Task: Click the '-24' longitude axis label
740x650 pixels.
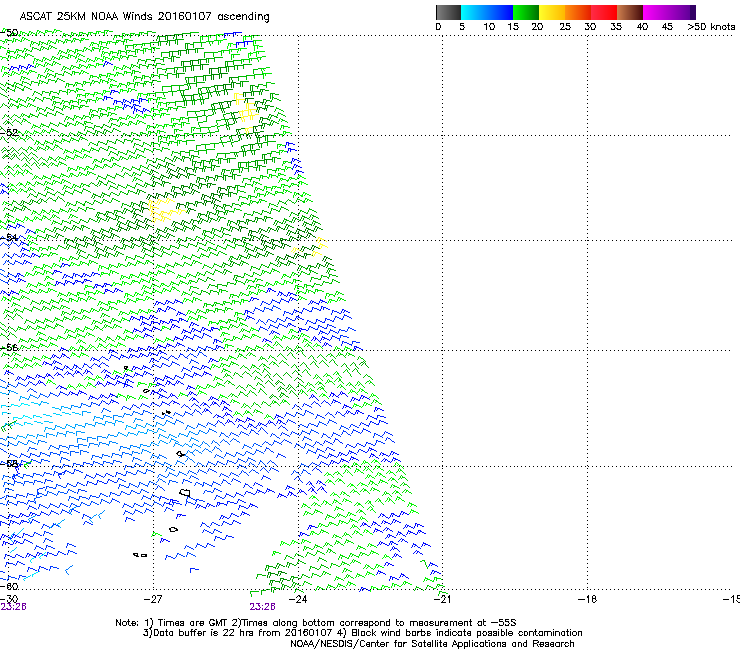Action: pos(298,599)
